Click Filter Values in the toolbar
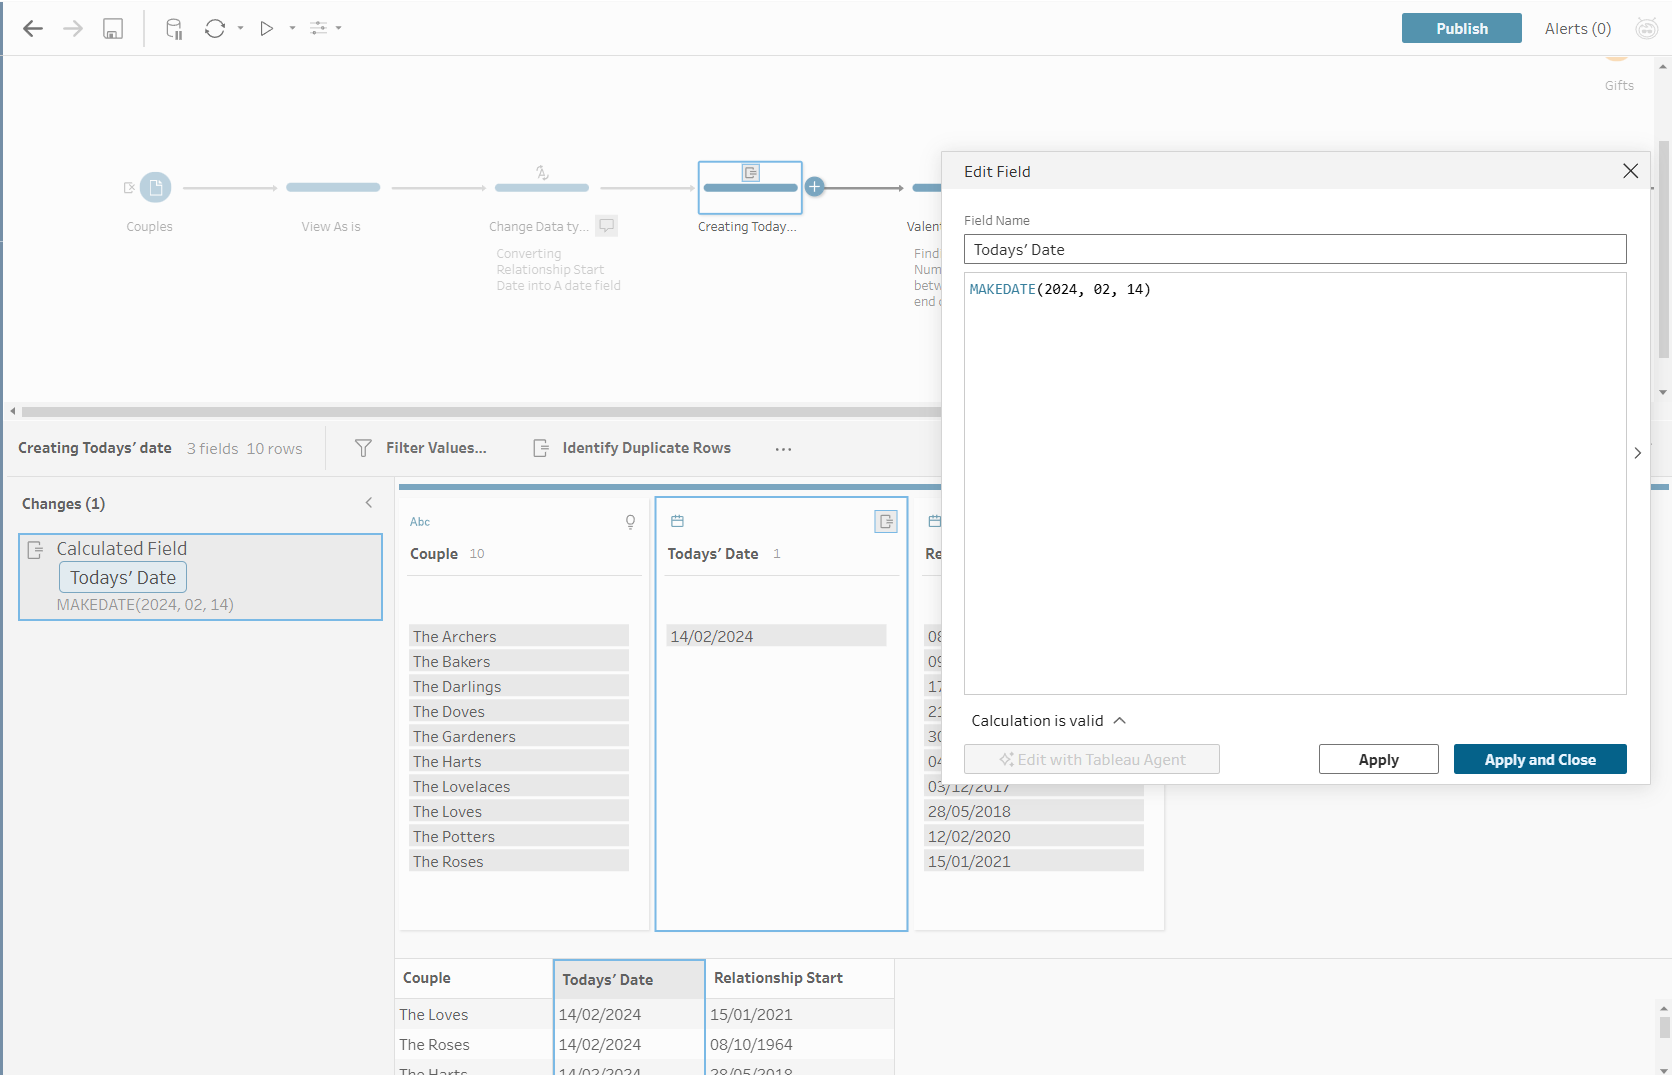 [421, 448]
